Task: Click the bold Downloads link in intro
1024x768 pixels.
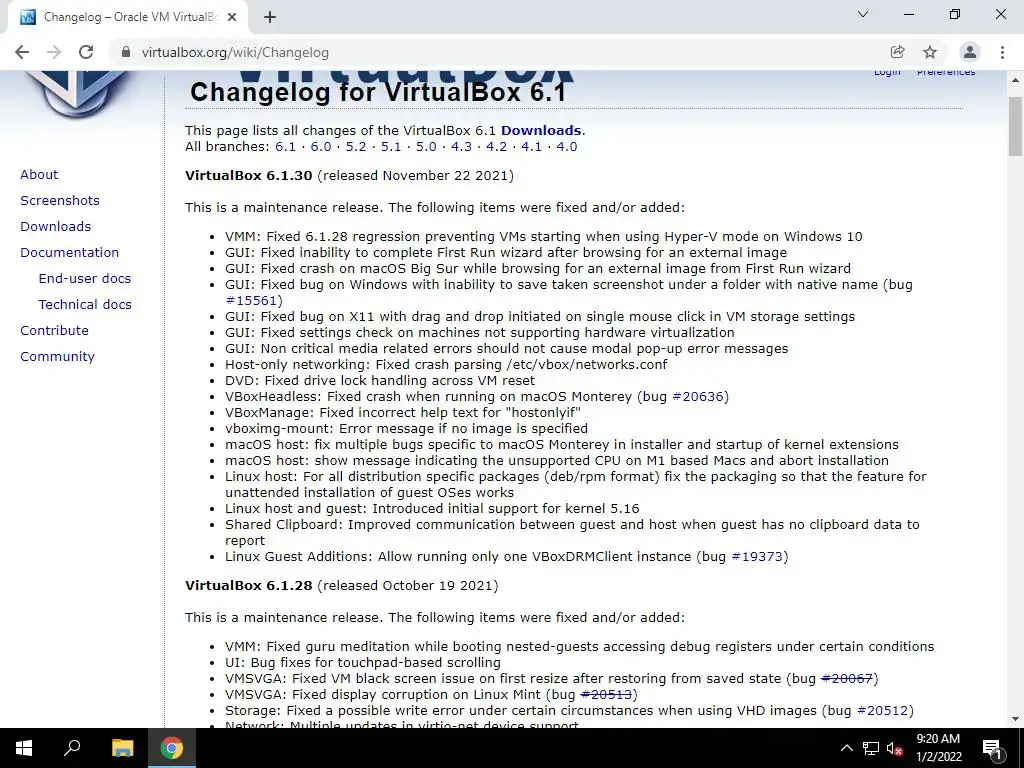Action: click(x=541, y=131)
